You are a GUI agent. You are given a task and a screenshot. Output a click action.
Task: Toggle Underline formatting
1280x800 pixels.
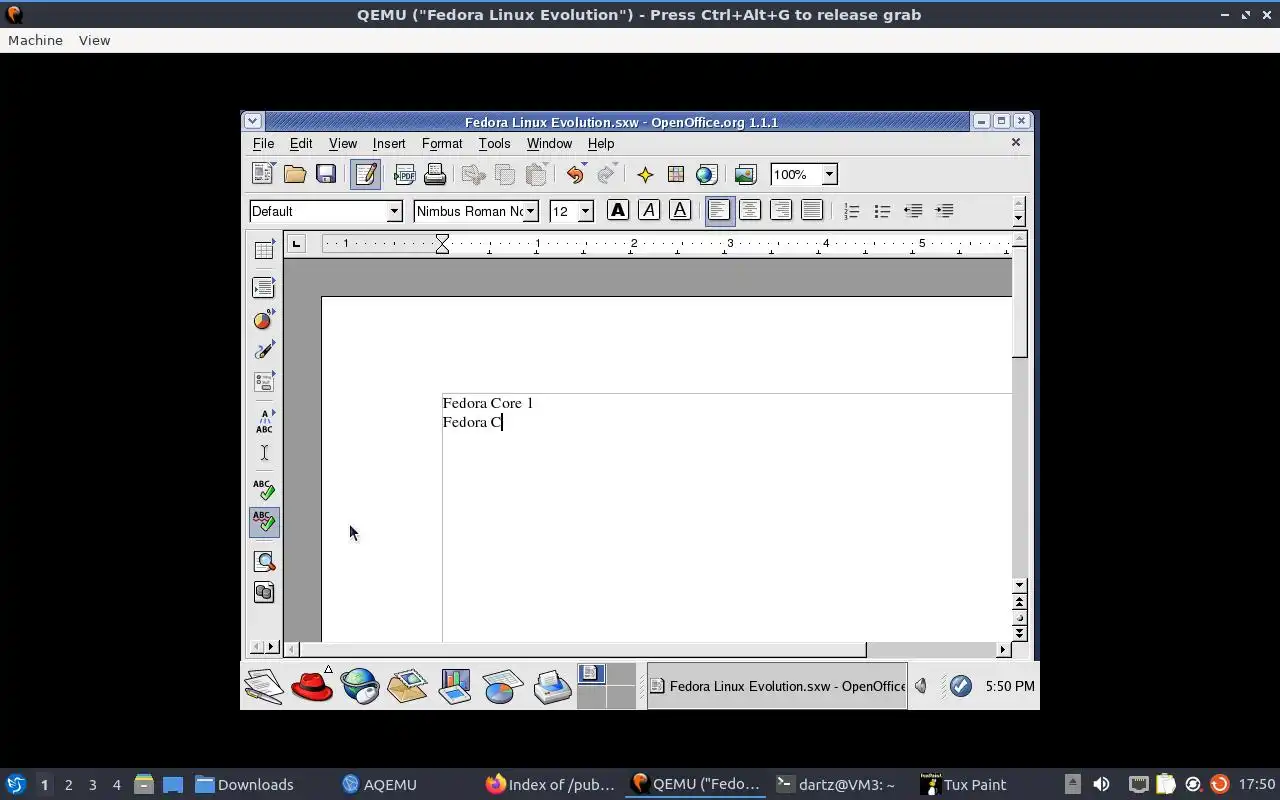[x=680, y=210]
